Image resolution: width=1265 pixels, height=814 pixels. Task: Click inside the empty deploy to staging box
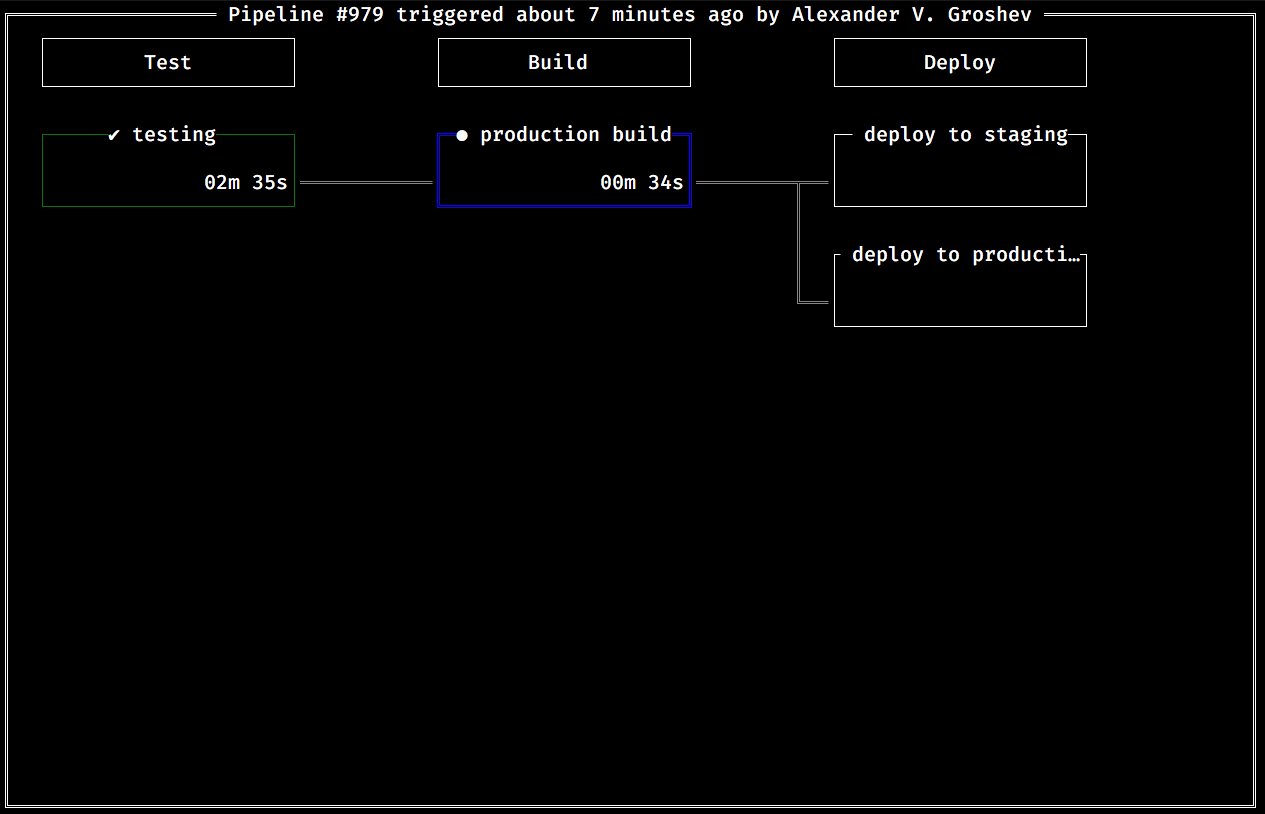point(960,178)
